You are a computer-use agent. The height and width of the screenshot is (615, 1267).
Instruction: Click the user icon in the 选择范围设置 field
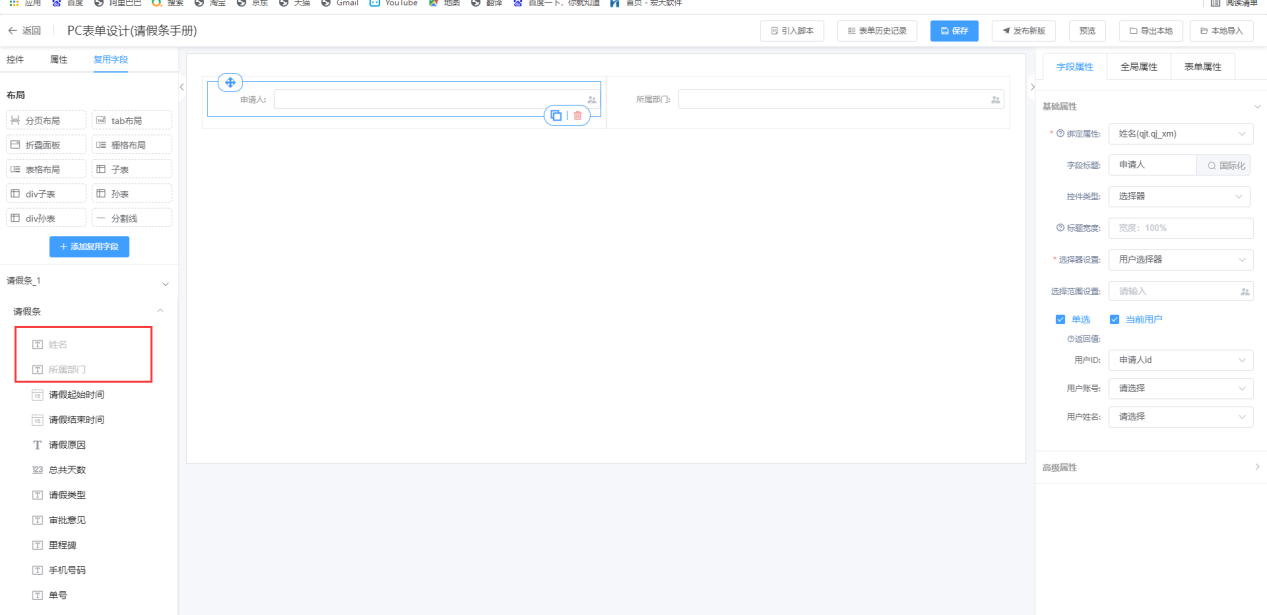pos(1245,292)
